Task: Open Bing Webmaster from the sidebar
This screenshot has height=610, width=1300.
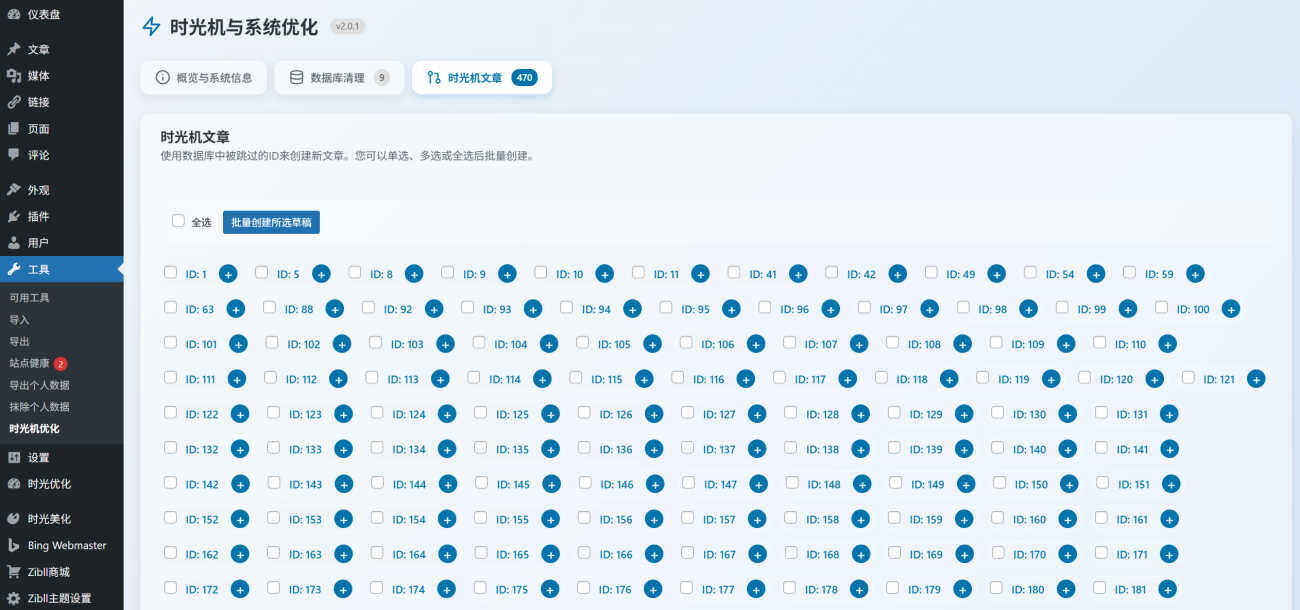Action: (66, 546)
